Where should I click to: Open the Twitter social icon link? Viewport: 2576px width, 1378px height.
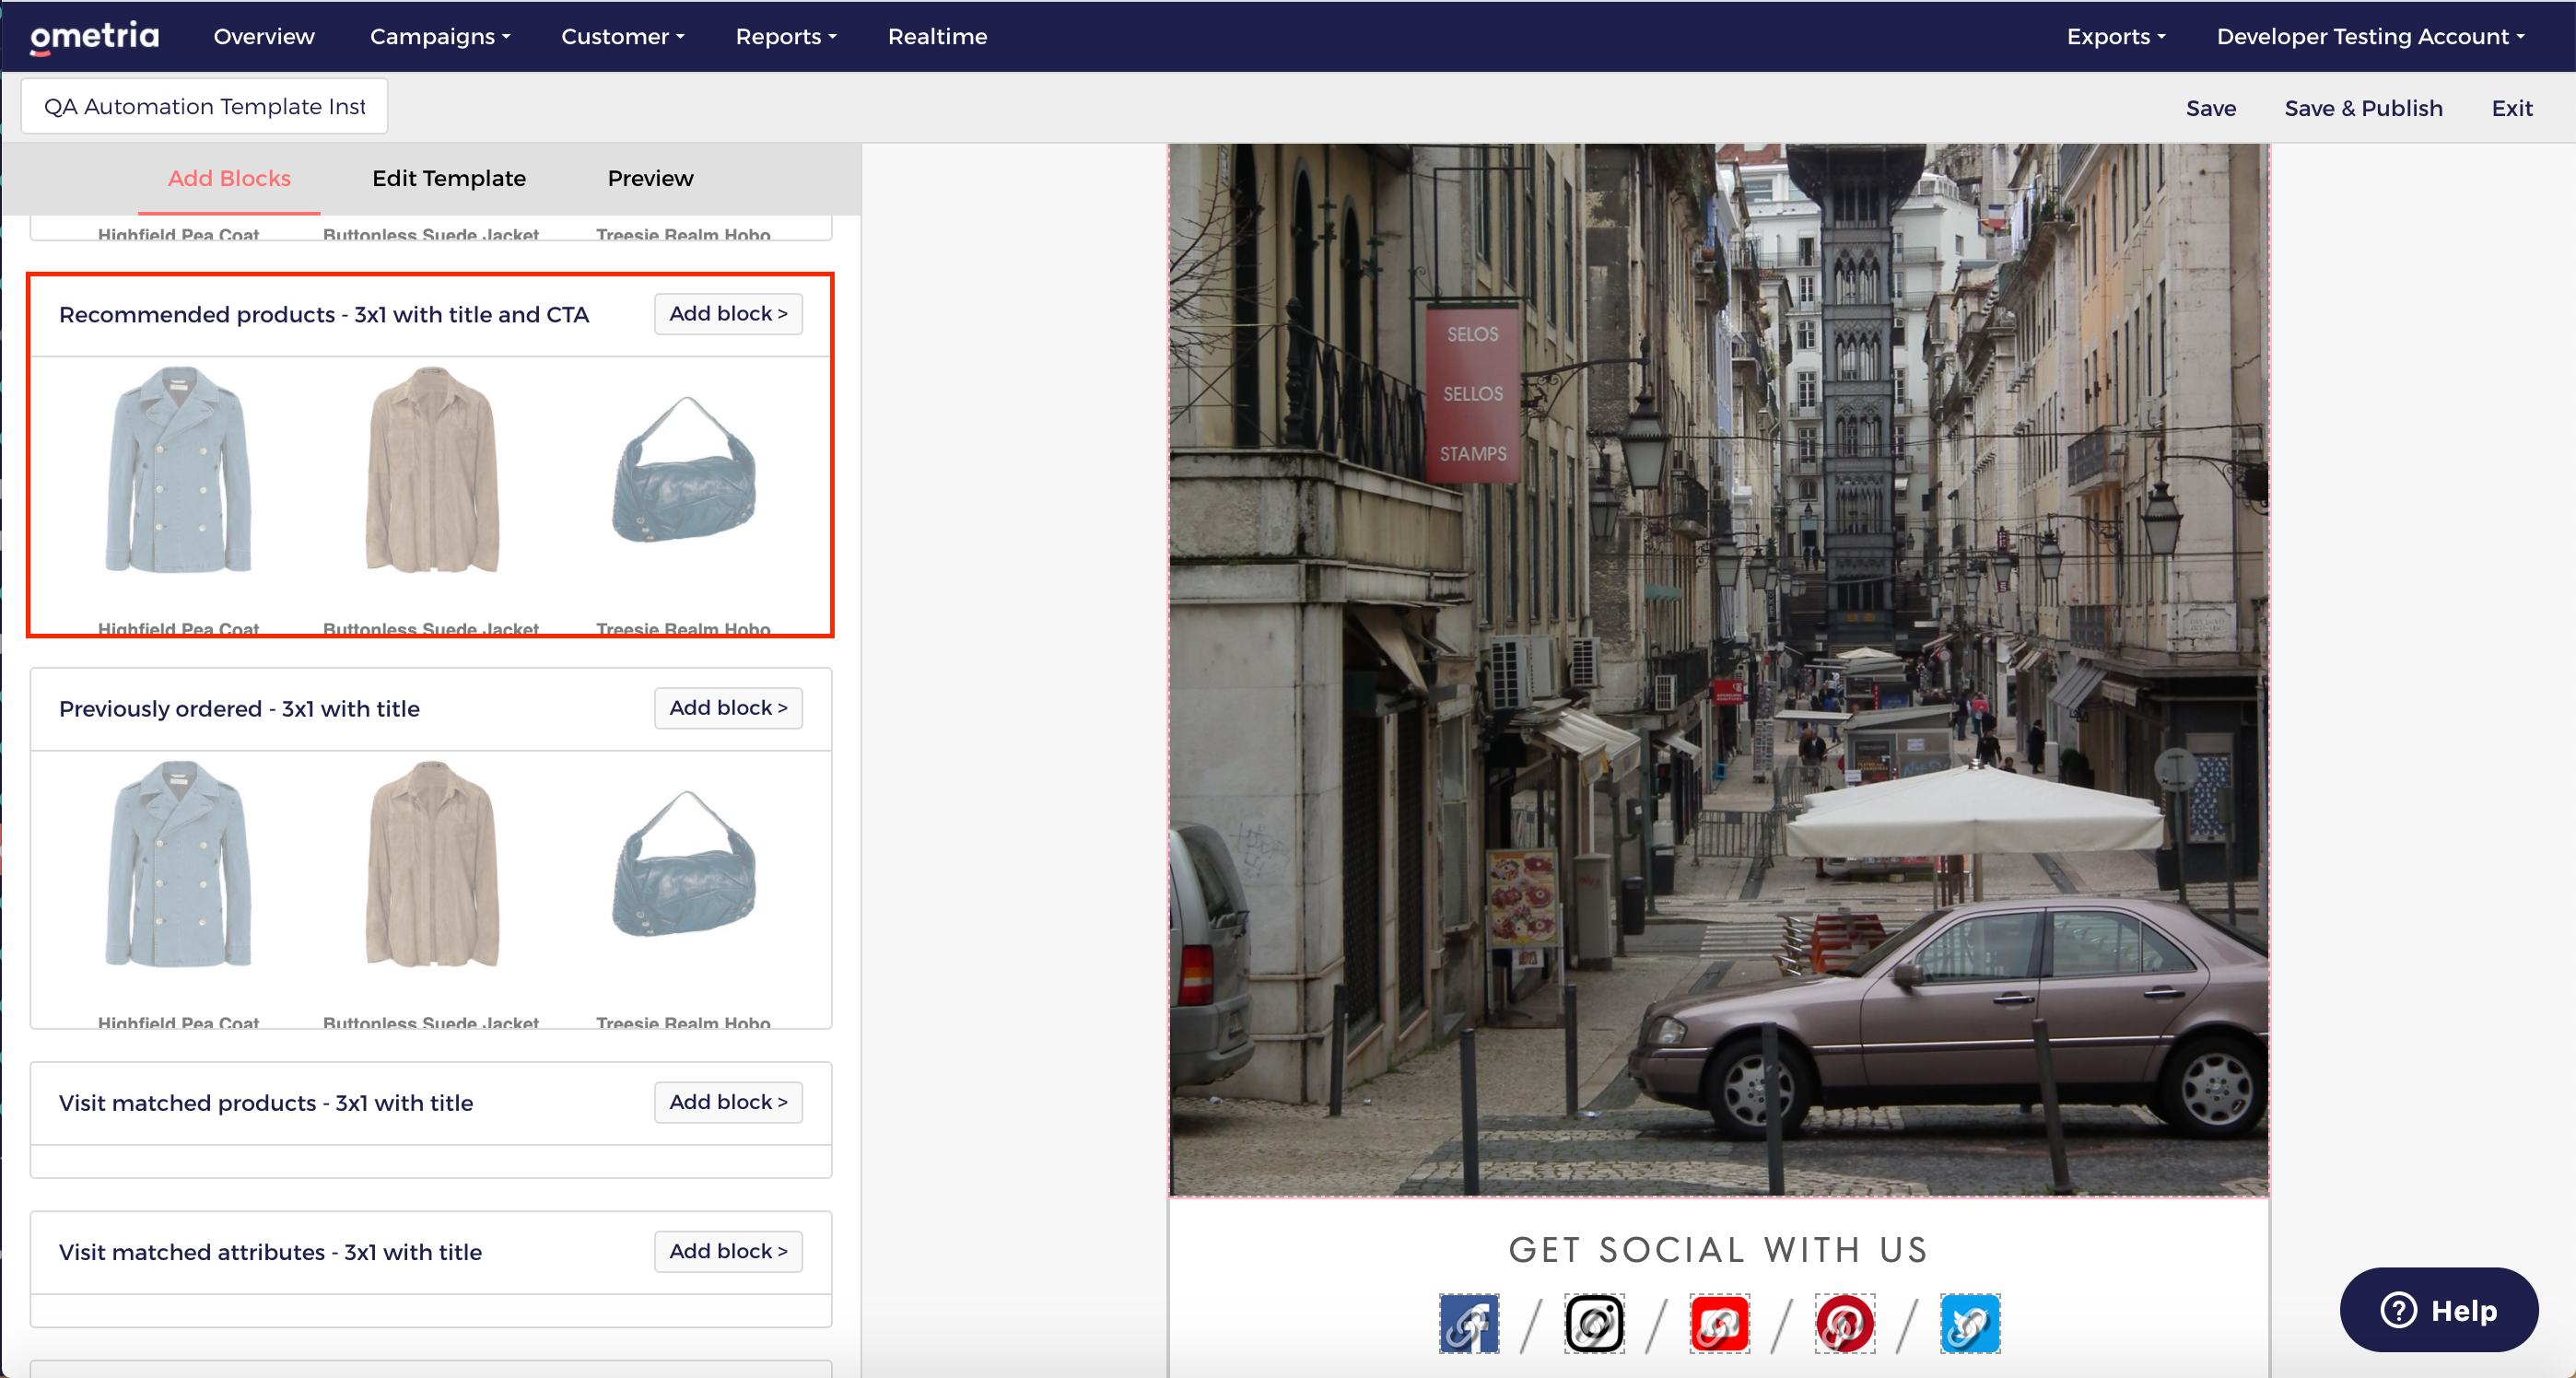coord(1970,1324)
